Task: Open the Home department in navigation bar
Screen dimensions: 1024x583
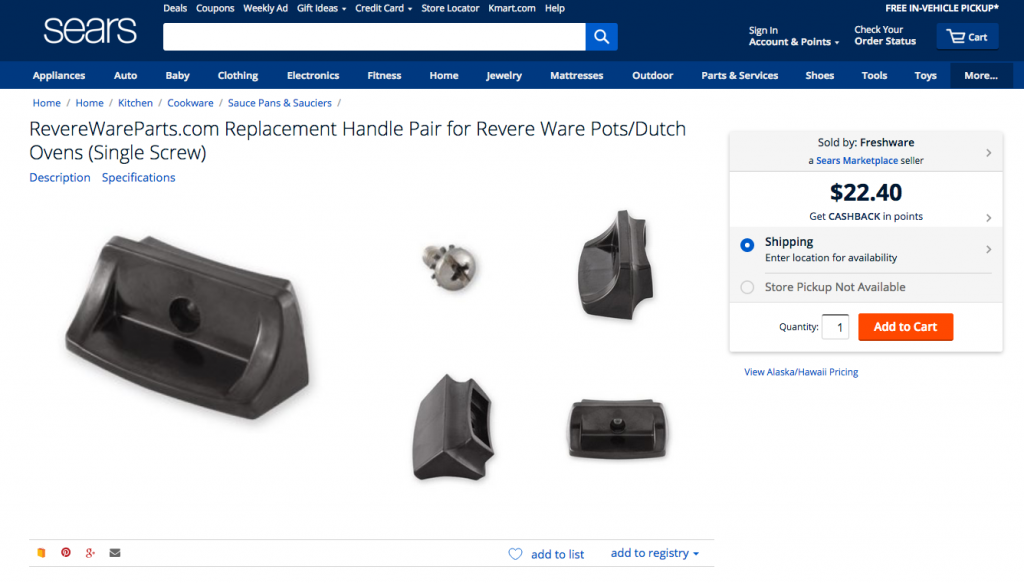Action: tap(443, 76)
